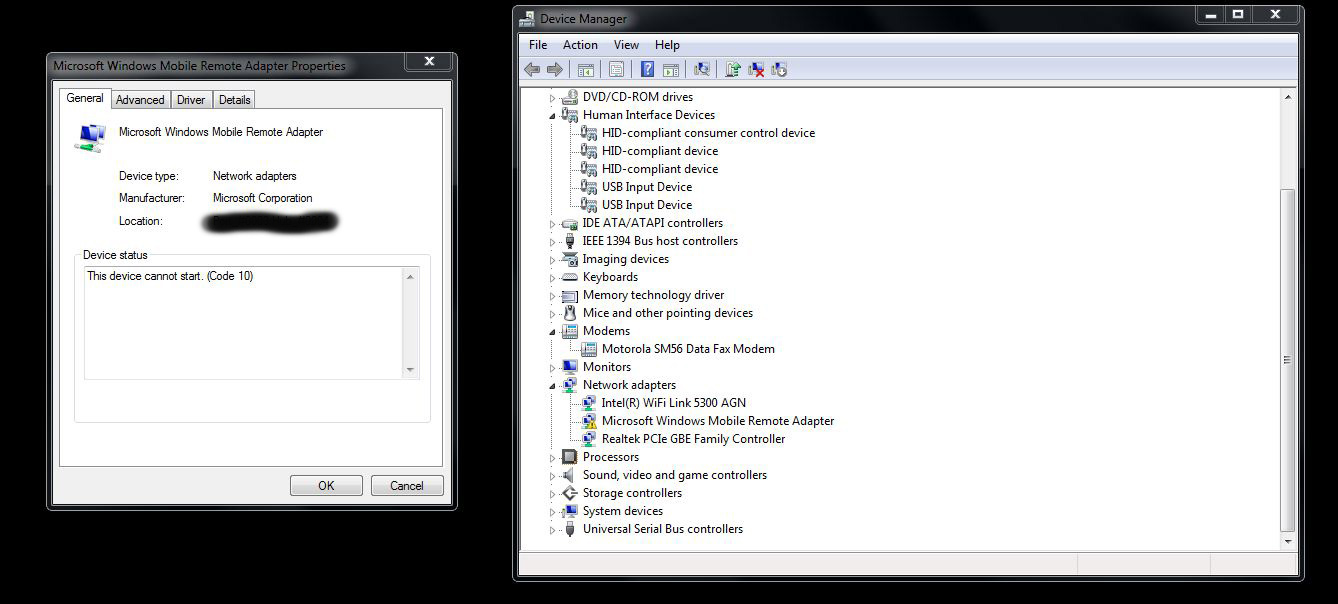The width and height of the screenshot is (1338, 604).
Task: Switch to the Advanced tab in Properties
Action: pyautogui.click(x=140, y=100)
